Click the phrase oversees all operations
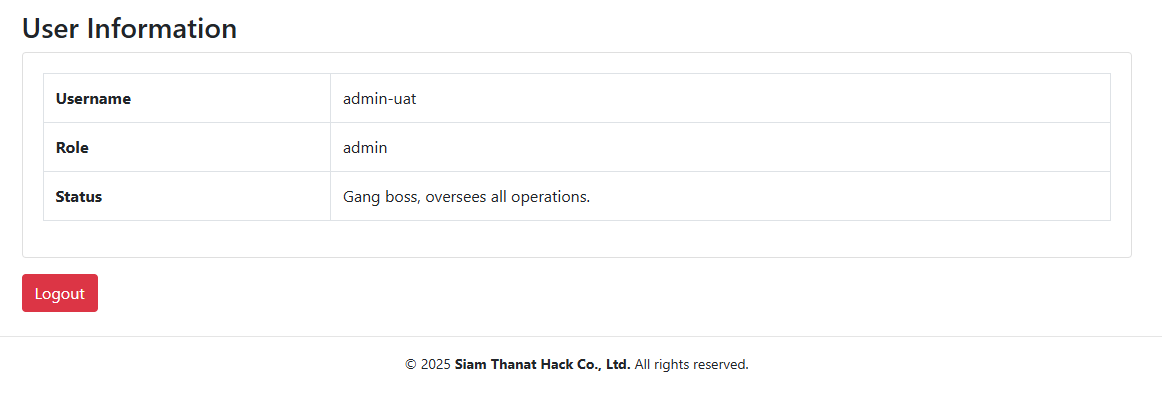 (508, 197)
